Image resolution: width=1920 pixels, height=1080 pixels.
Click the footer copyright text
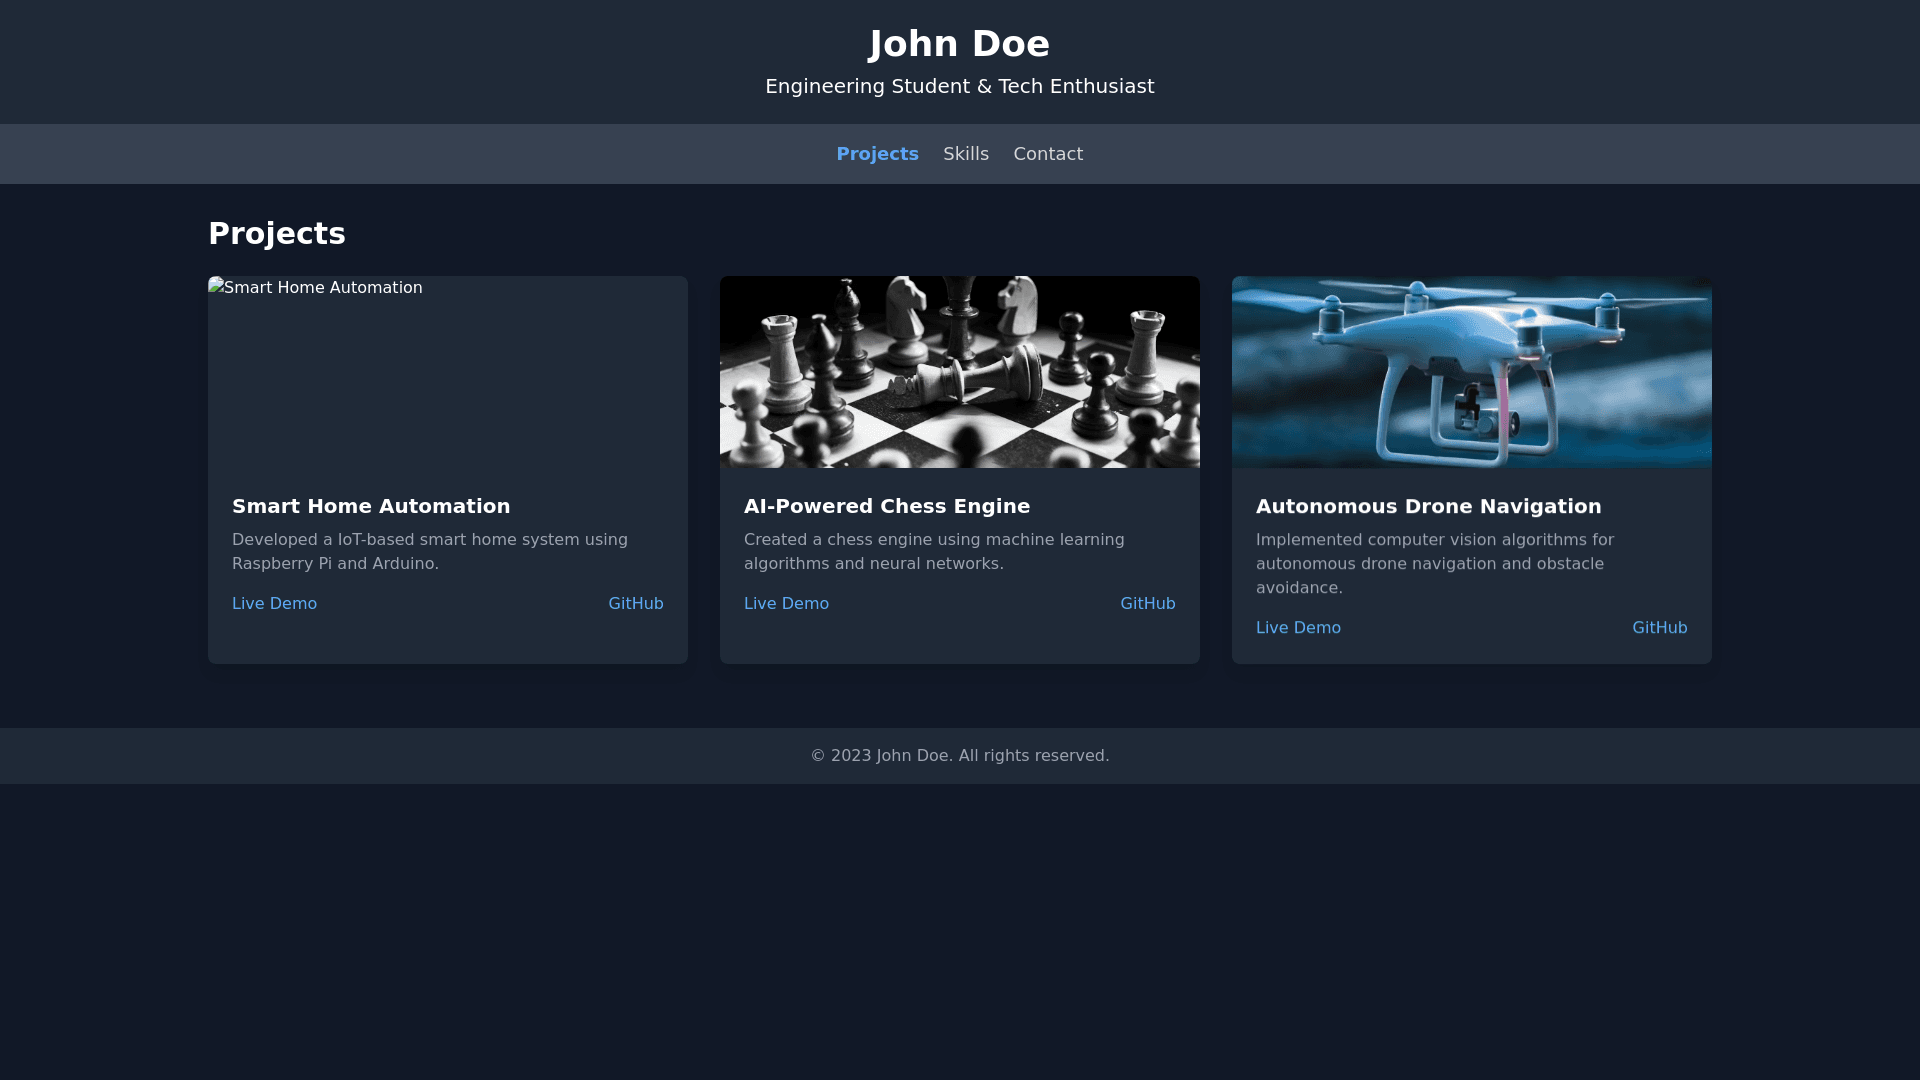[x=959, y=756]
